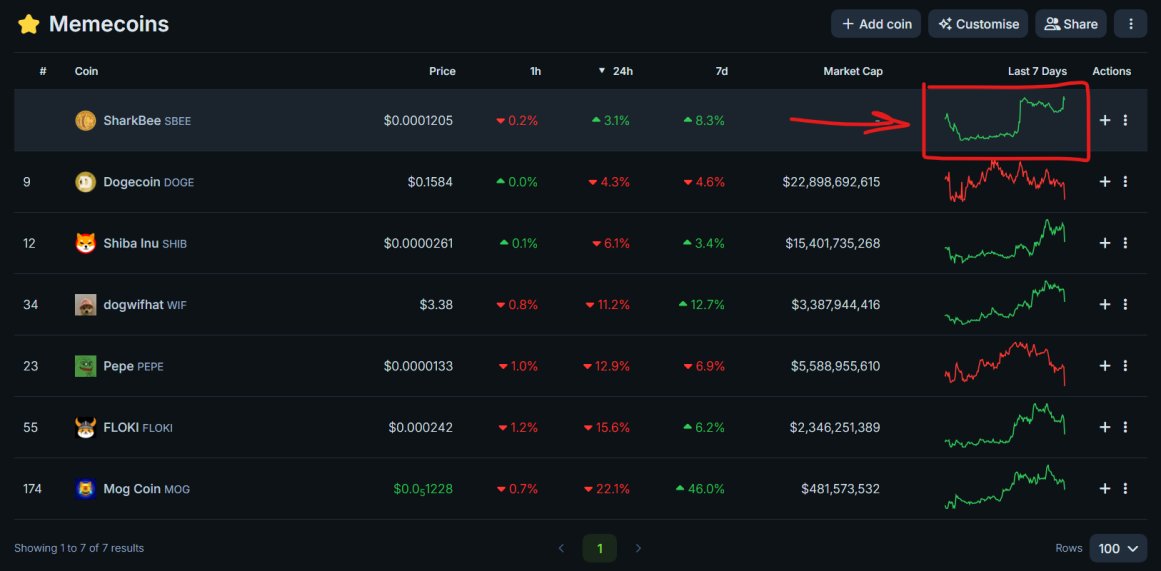This screenshot has height=571, width=1161.
Task: Sort by the Price column header
Action: click(x=442, y=71)
